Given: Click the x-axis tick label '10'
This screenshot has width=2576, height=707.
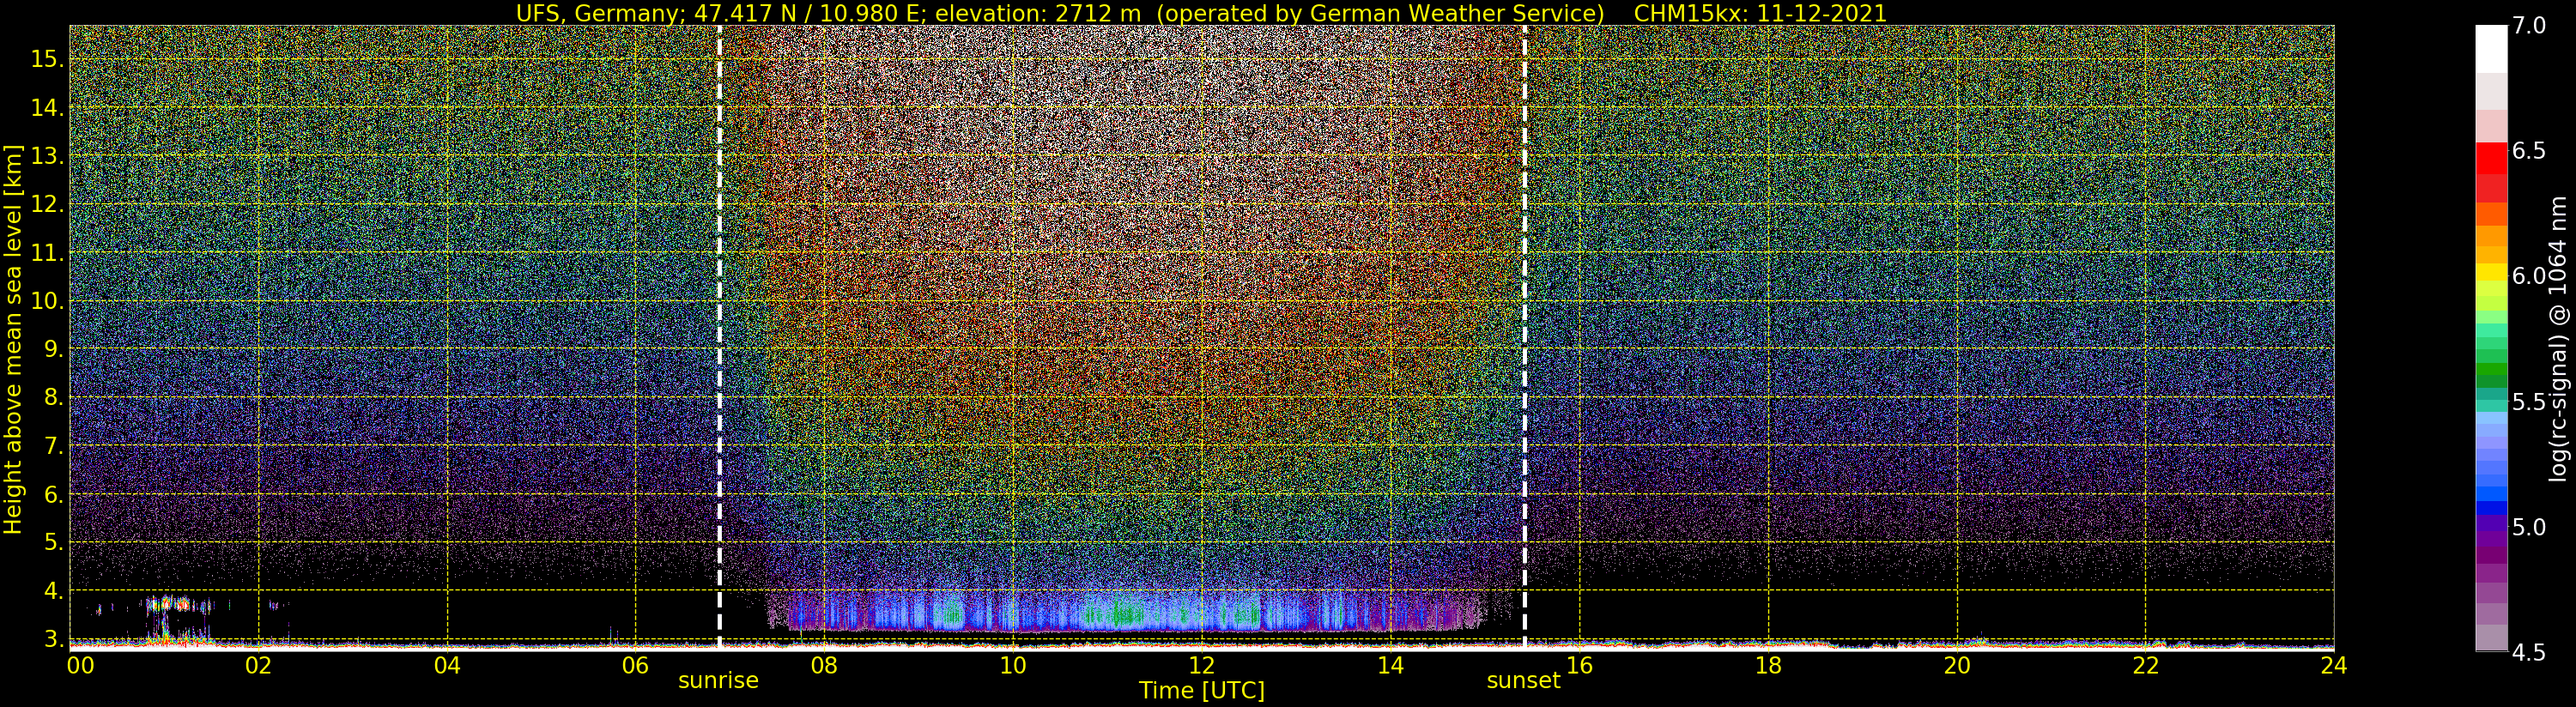Looking at the screenshot, I should pos(1013,665).
